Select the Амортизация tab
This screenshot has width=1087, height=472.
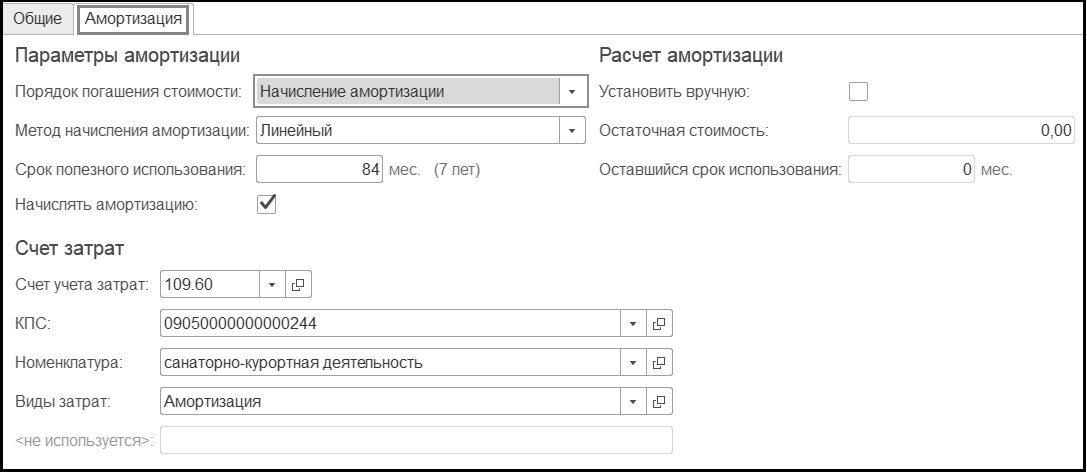coord(134,19)
